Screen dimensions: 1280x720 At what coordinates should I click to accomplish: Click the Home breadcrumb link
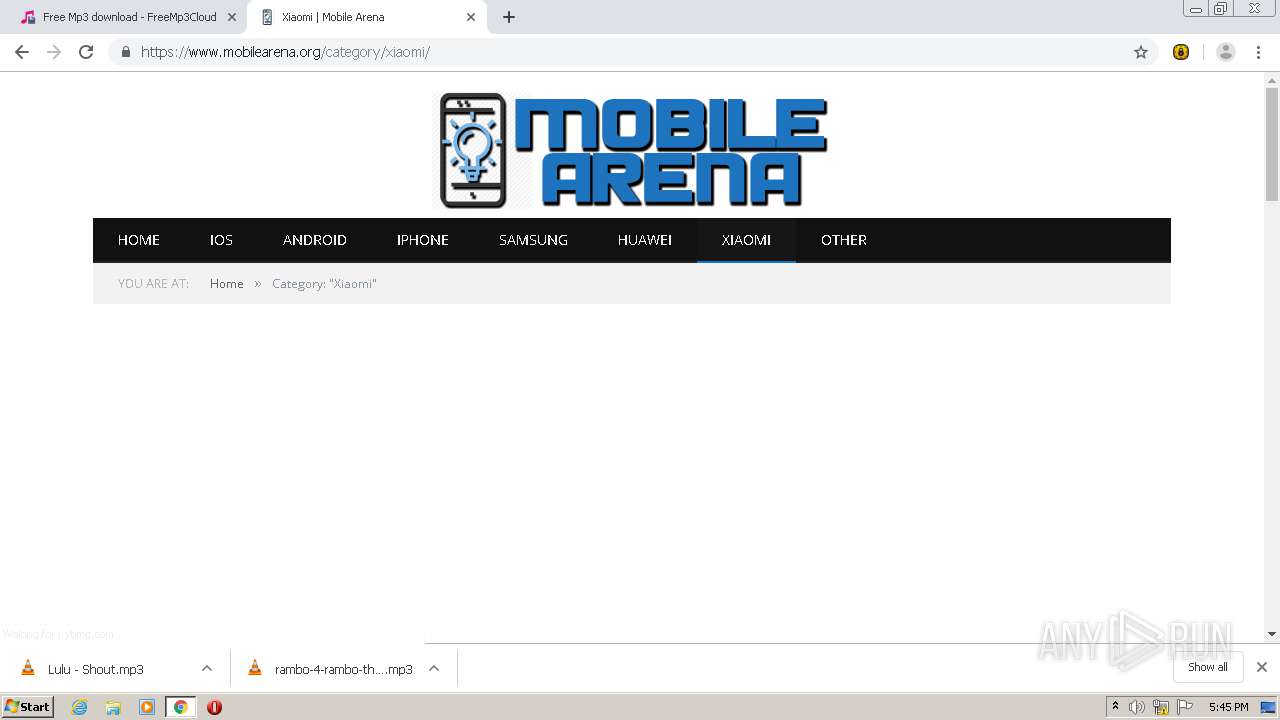[x=226, y=284]
